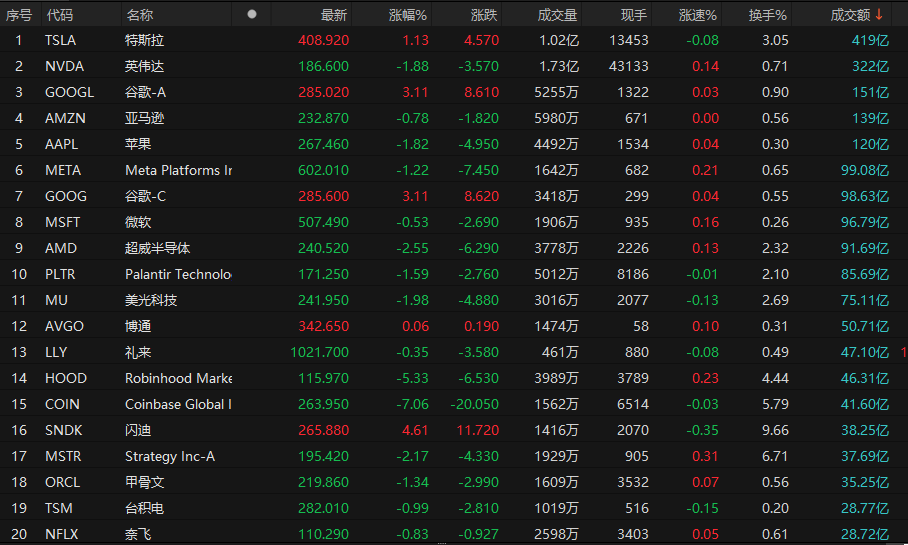Image resolution: width=908 pixels, height=545 pixels.
Task: Click the price 186.600 for NVDA
Action: tap(323, 66)
